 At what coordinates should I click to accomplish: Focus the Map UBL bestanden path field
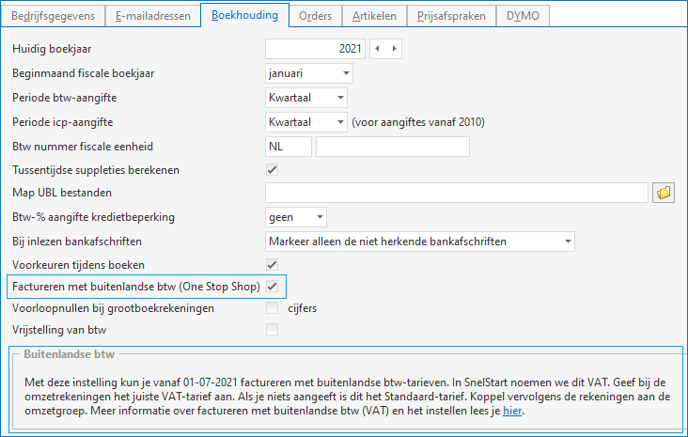[x=456, y=193]
